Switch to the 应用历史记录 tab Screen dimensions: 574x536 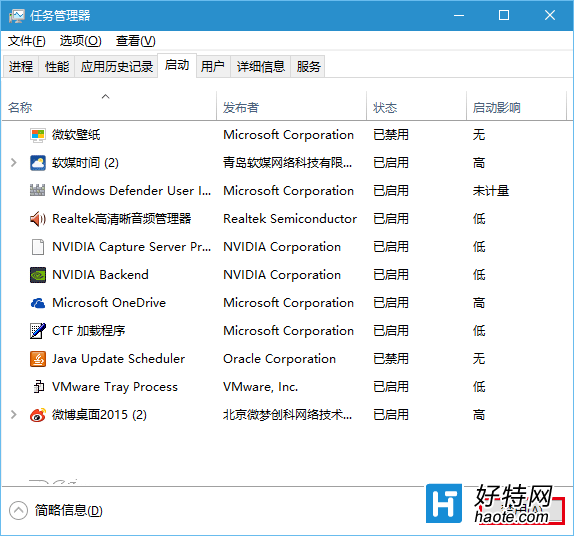(116, 67)
